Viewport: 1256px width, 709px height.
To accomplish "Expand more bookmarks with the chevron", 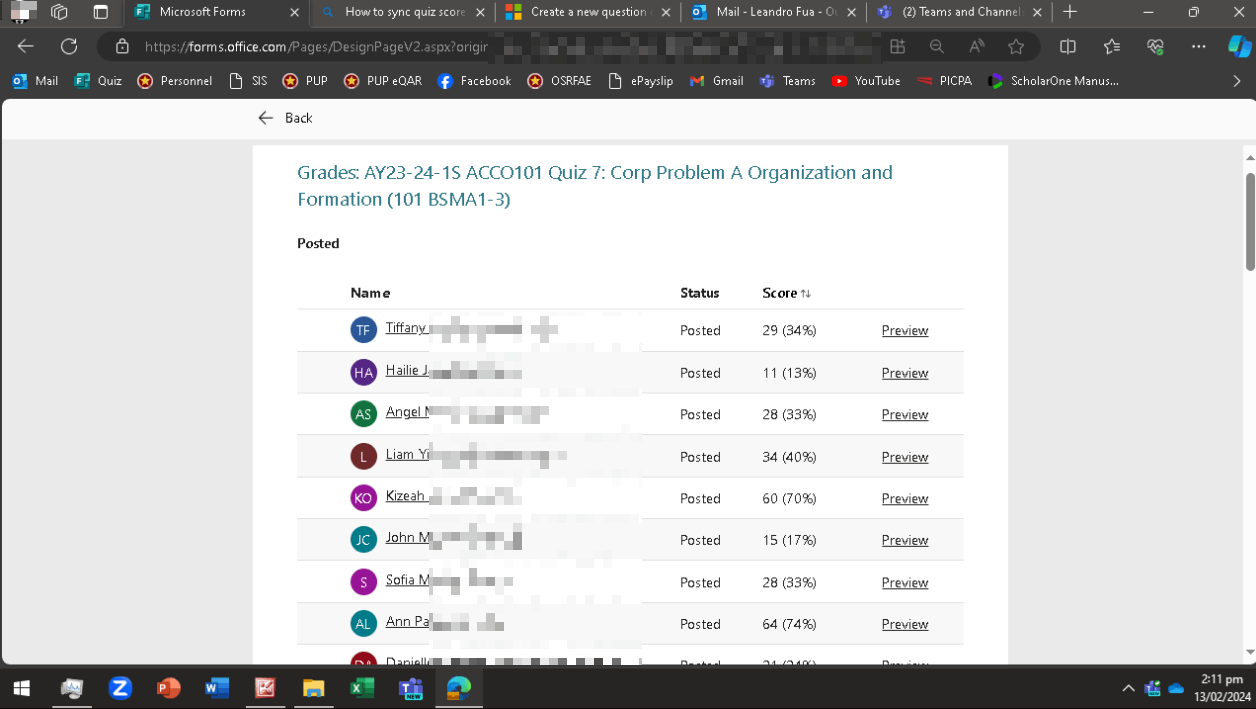I will [1237, 81].
